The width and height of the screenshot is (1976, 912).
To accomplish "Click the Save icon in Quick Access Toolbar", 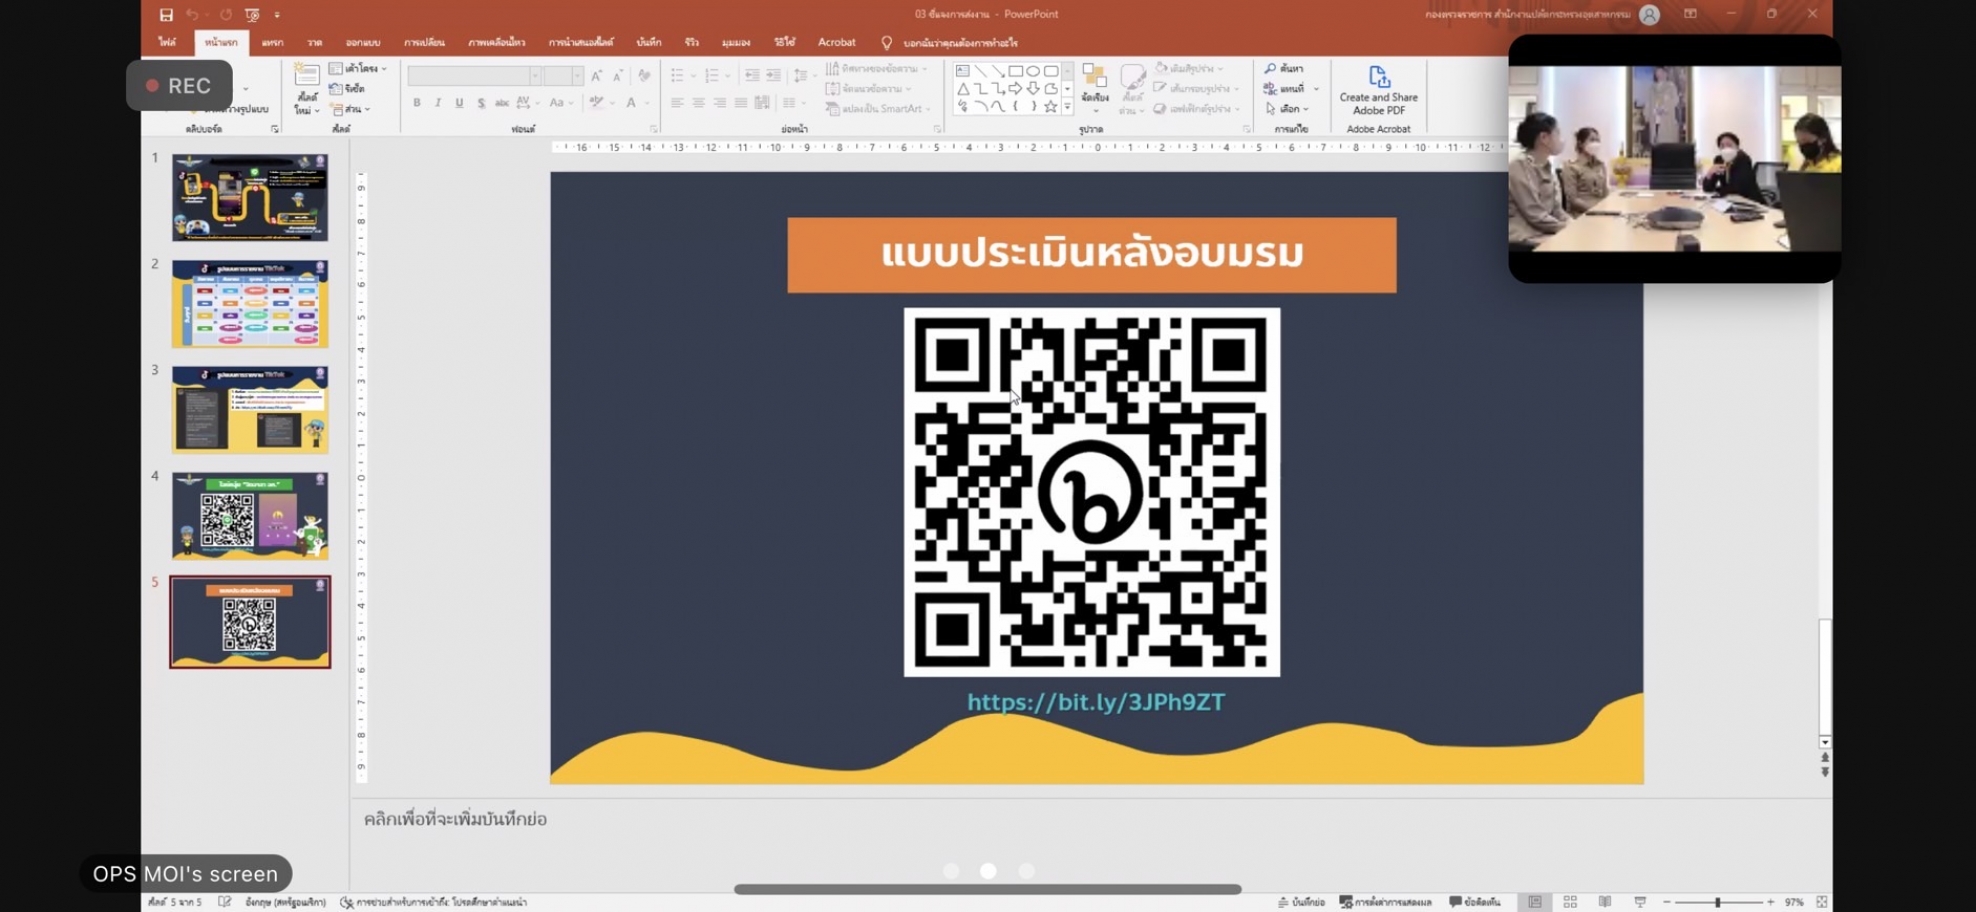I will 166,15.
